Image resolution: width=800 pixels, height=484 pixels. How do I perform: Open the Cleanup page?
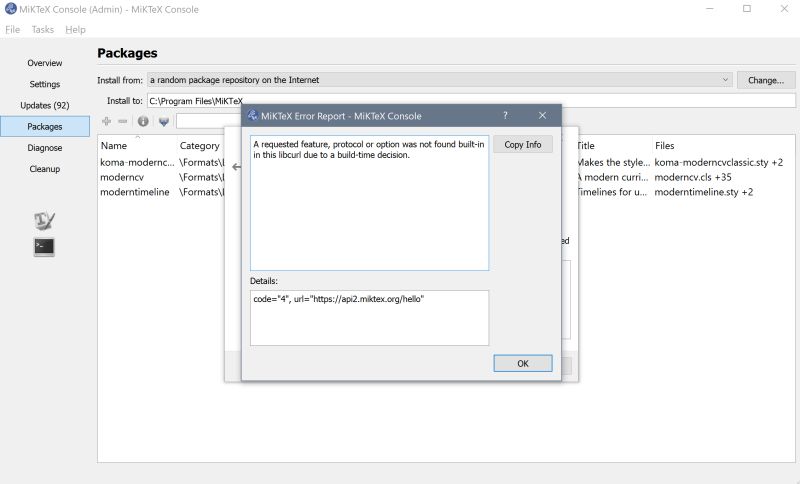pos(45,169)
